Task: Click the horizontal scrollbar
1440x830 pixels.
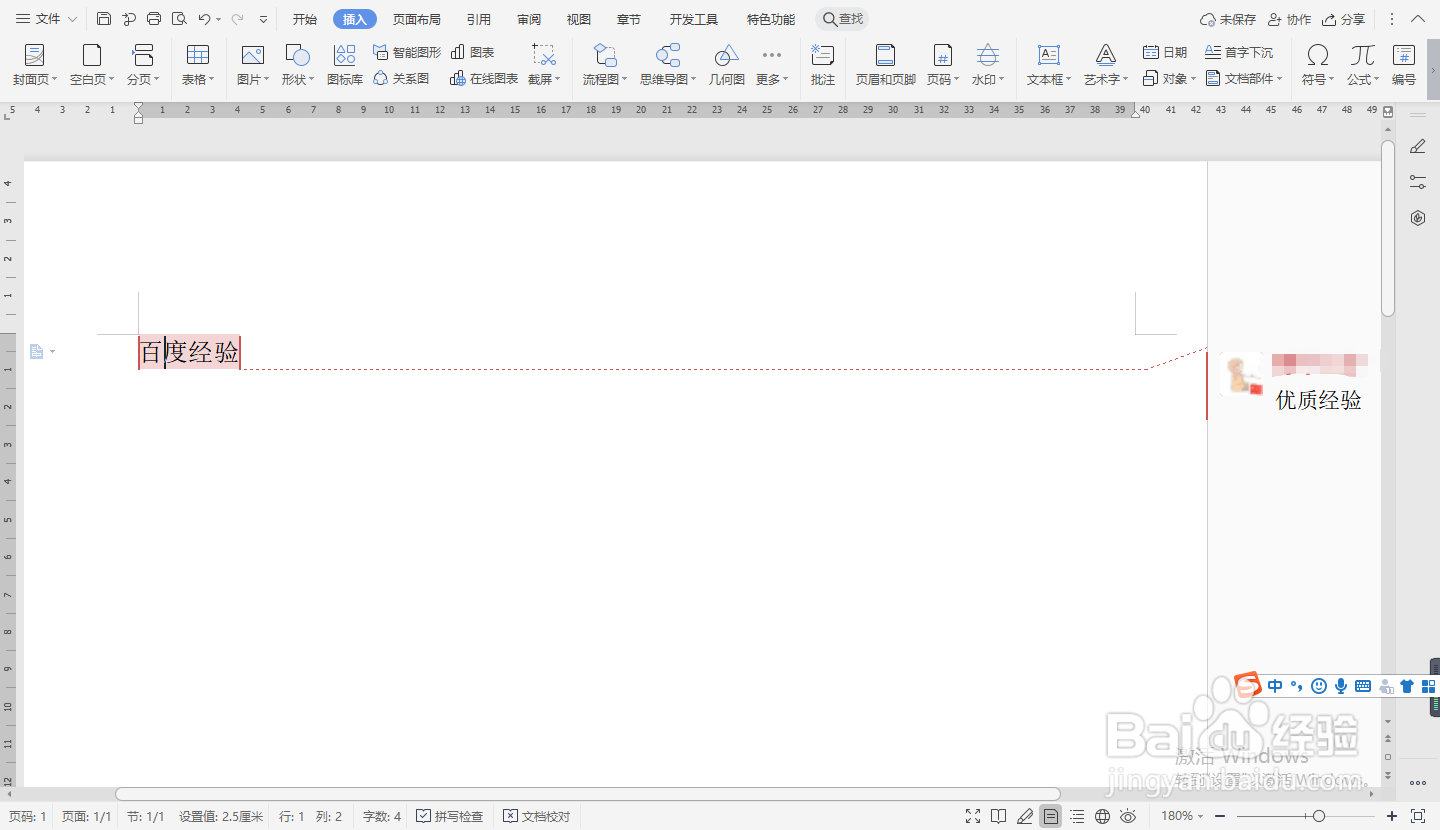Action: pyautogui.click(x=588, y=794)
